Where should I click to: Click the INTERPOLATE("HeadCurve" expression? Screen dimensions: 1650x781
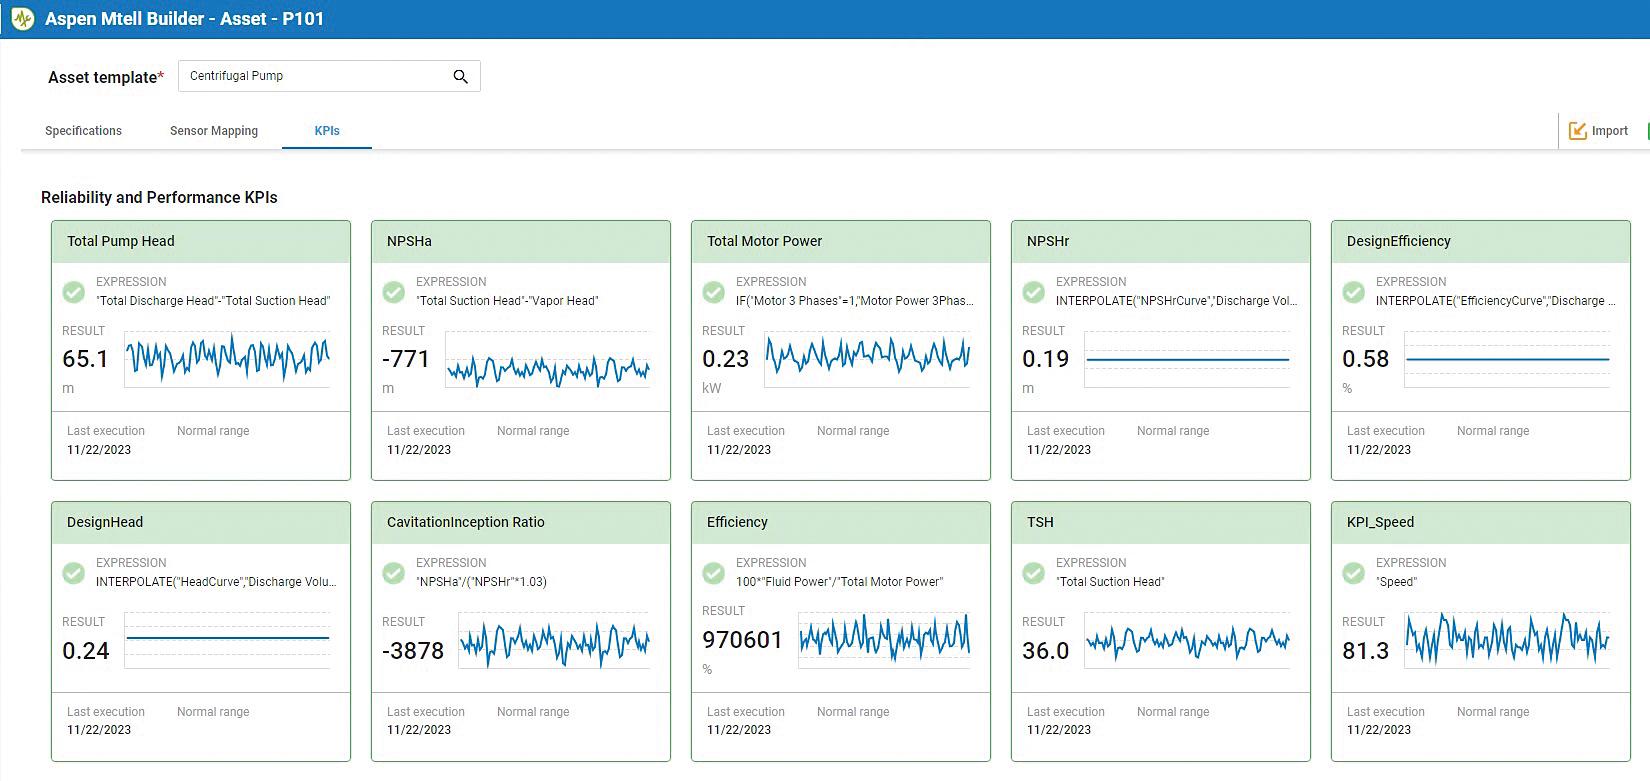tap(216, 582)
